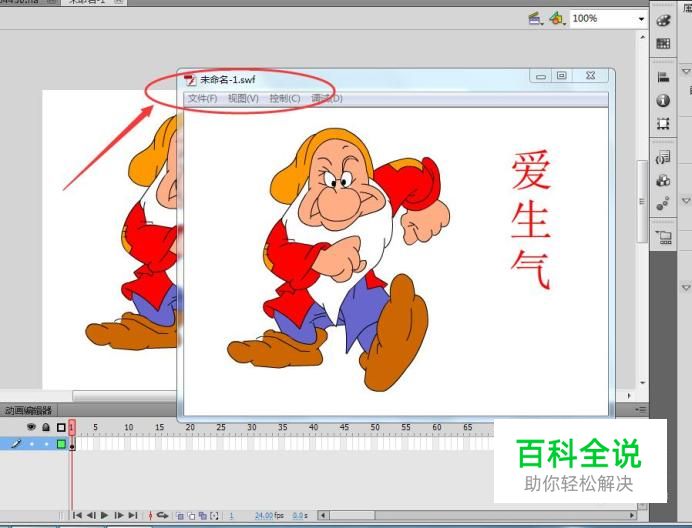The height and width of the screenshot is (528, 692).
Task: Toggle the timeline Loop button
Action: tap(162, 515)
